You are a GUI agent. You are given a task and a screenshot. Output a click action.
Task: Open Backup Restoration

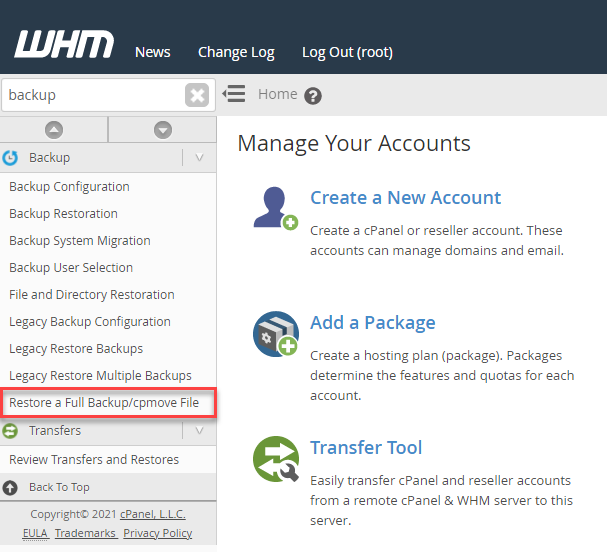pyautogui.click(x=63, y=214)
